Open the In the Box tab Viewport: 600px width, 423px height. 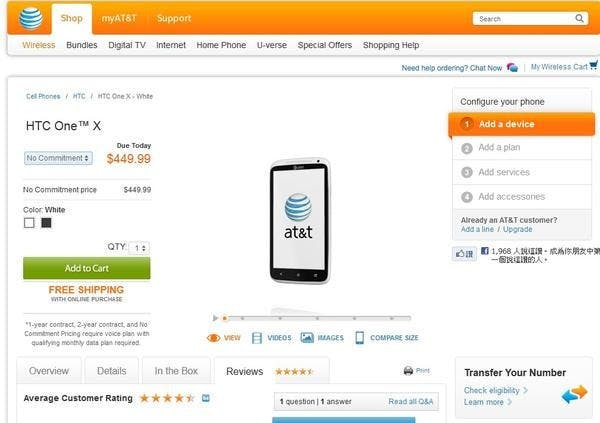pos(176,371)
